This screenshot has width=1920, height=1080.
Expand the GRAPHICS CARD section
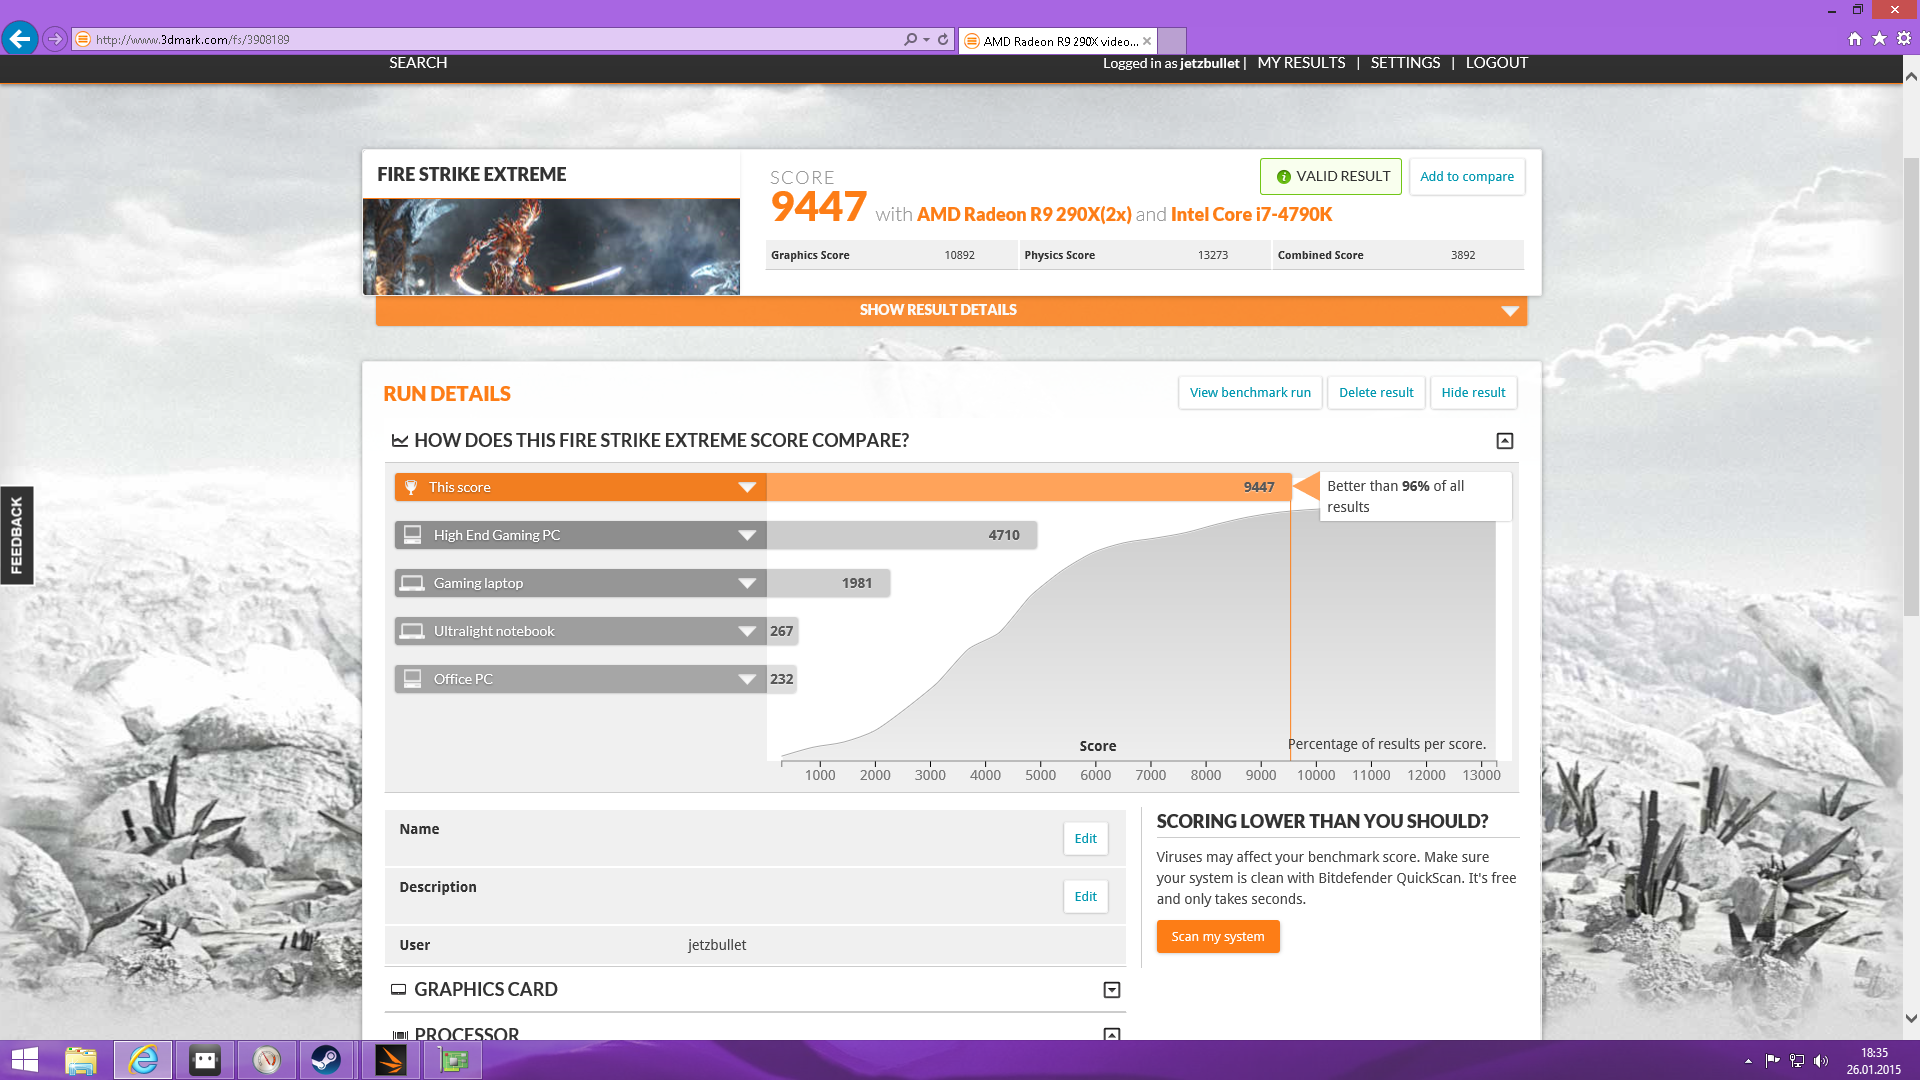pyautogui.click(x=1111, y=990)
